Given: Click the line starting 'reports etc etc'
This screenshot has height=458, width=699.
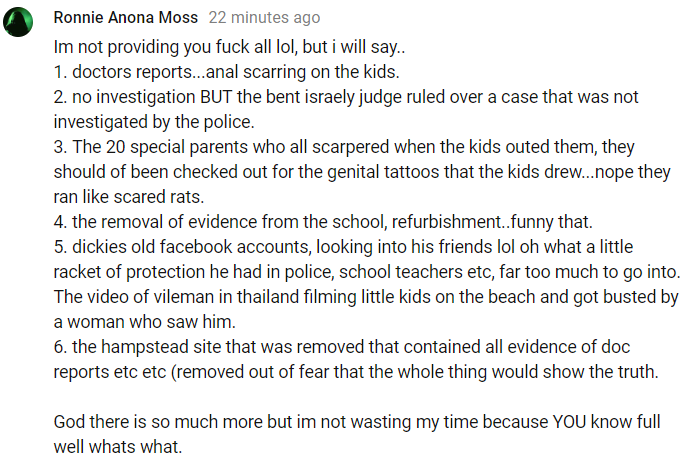Looking at the screenshot, I should click(x=356, y=371).
